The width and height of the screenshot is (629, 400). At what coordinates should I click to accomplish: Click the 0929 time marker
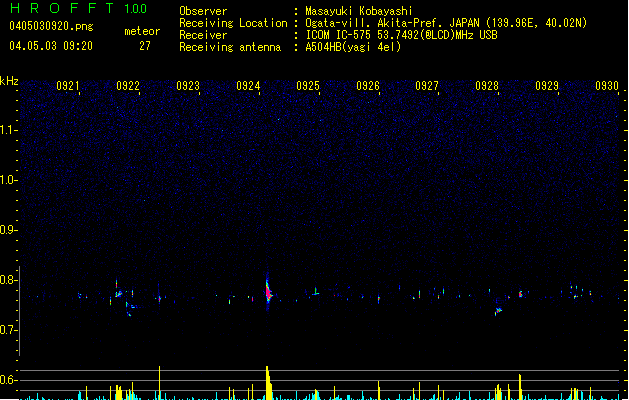547,86
